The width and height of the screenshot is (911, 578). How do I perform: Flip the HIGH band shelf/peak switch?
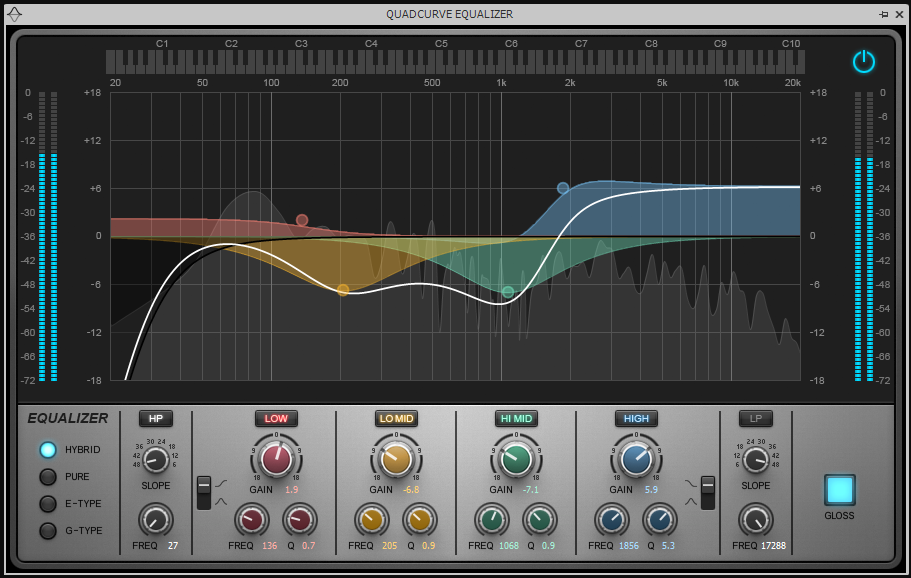[708, 493]
